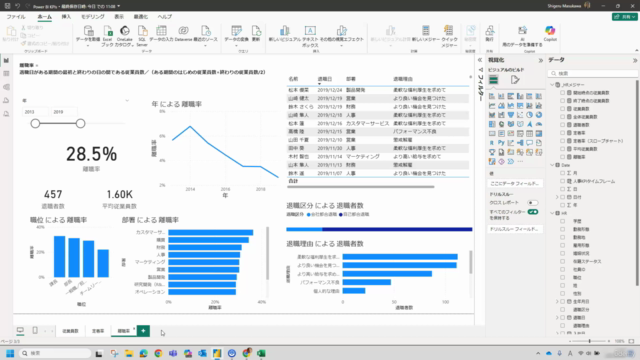640x360 pixels.
Task: Click the 退職理由 column header
Action: (x=403, y=79)
